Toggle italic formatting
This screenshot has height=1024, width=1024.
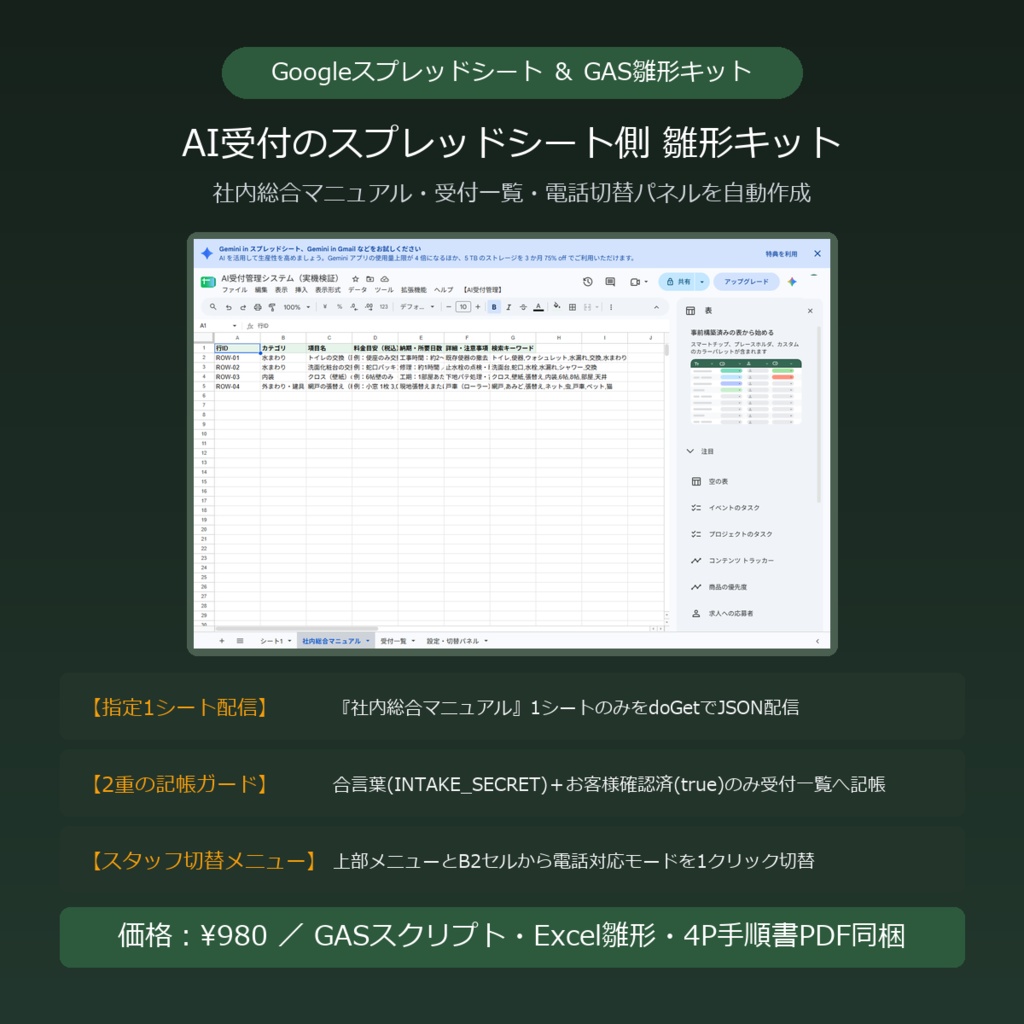(509, 307)
